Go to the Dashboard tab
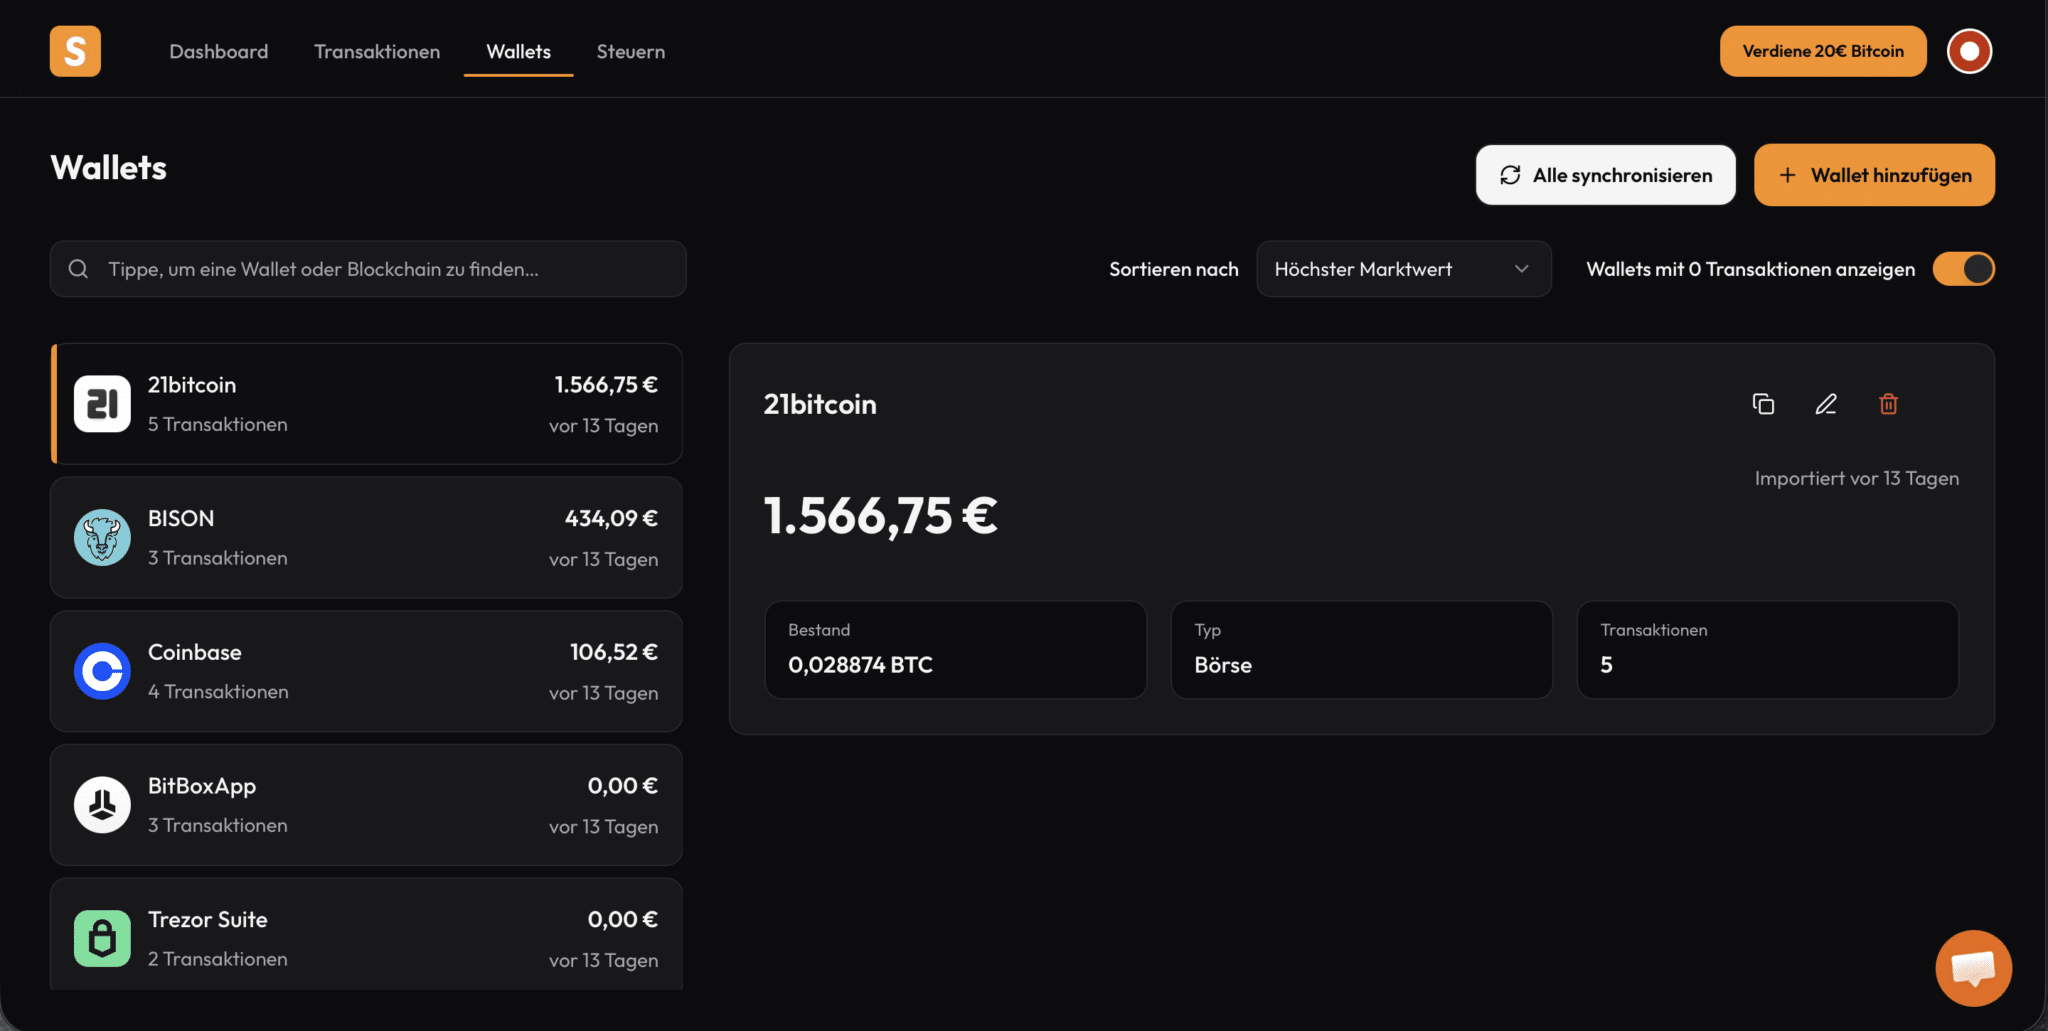2048x1031 pixels. tap(219, 51)
